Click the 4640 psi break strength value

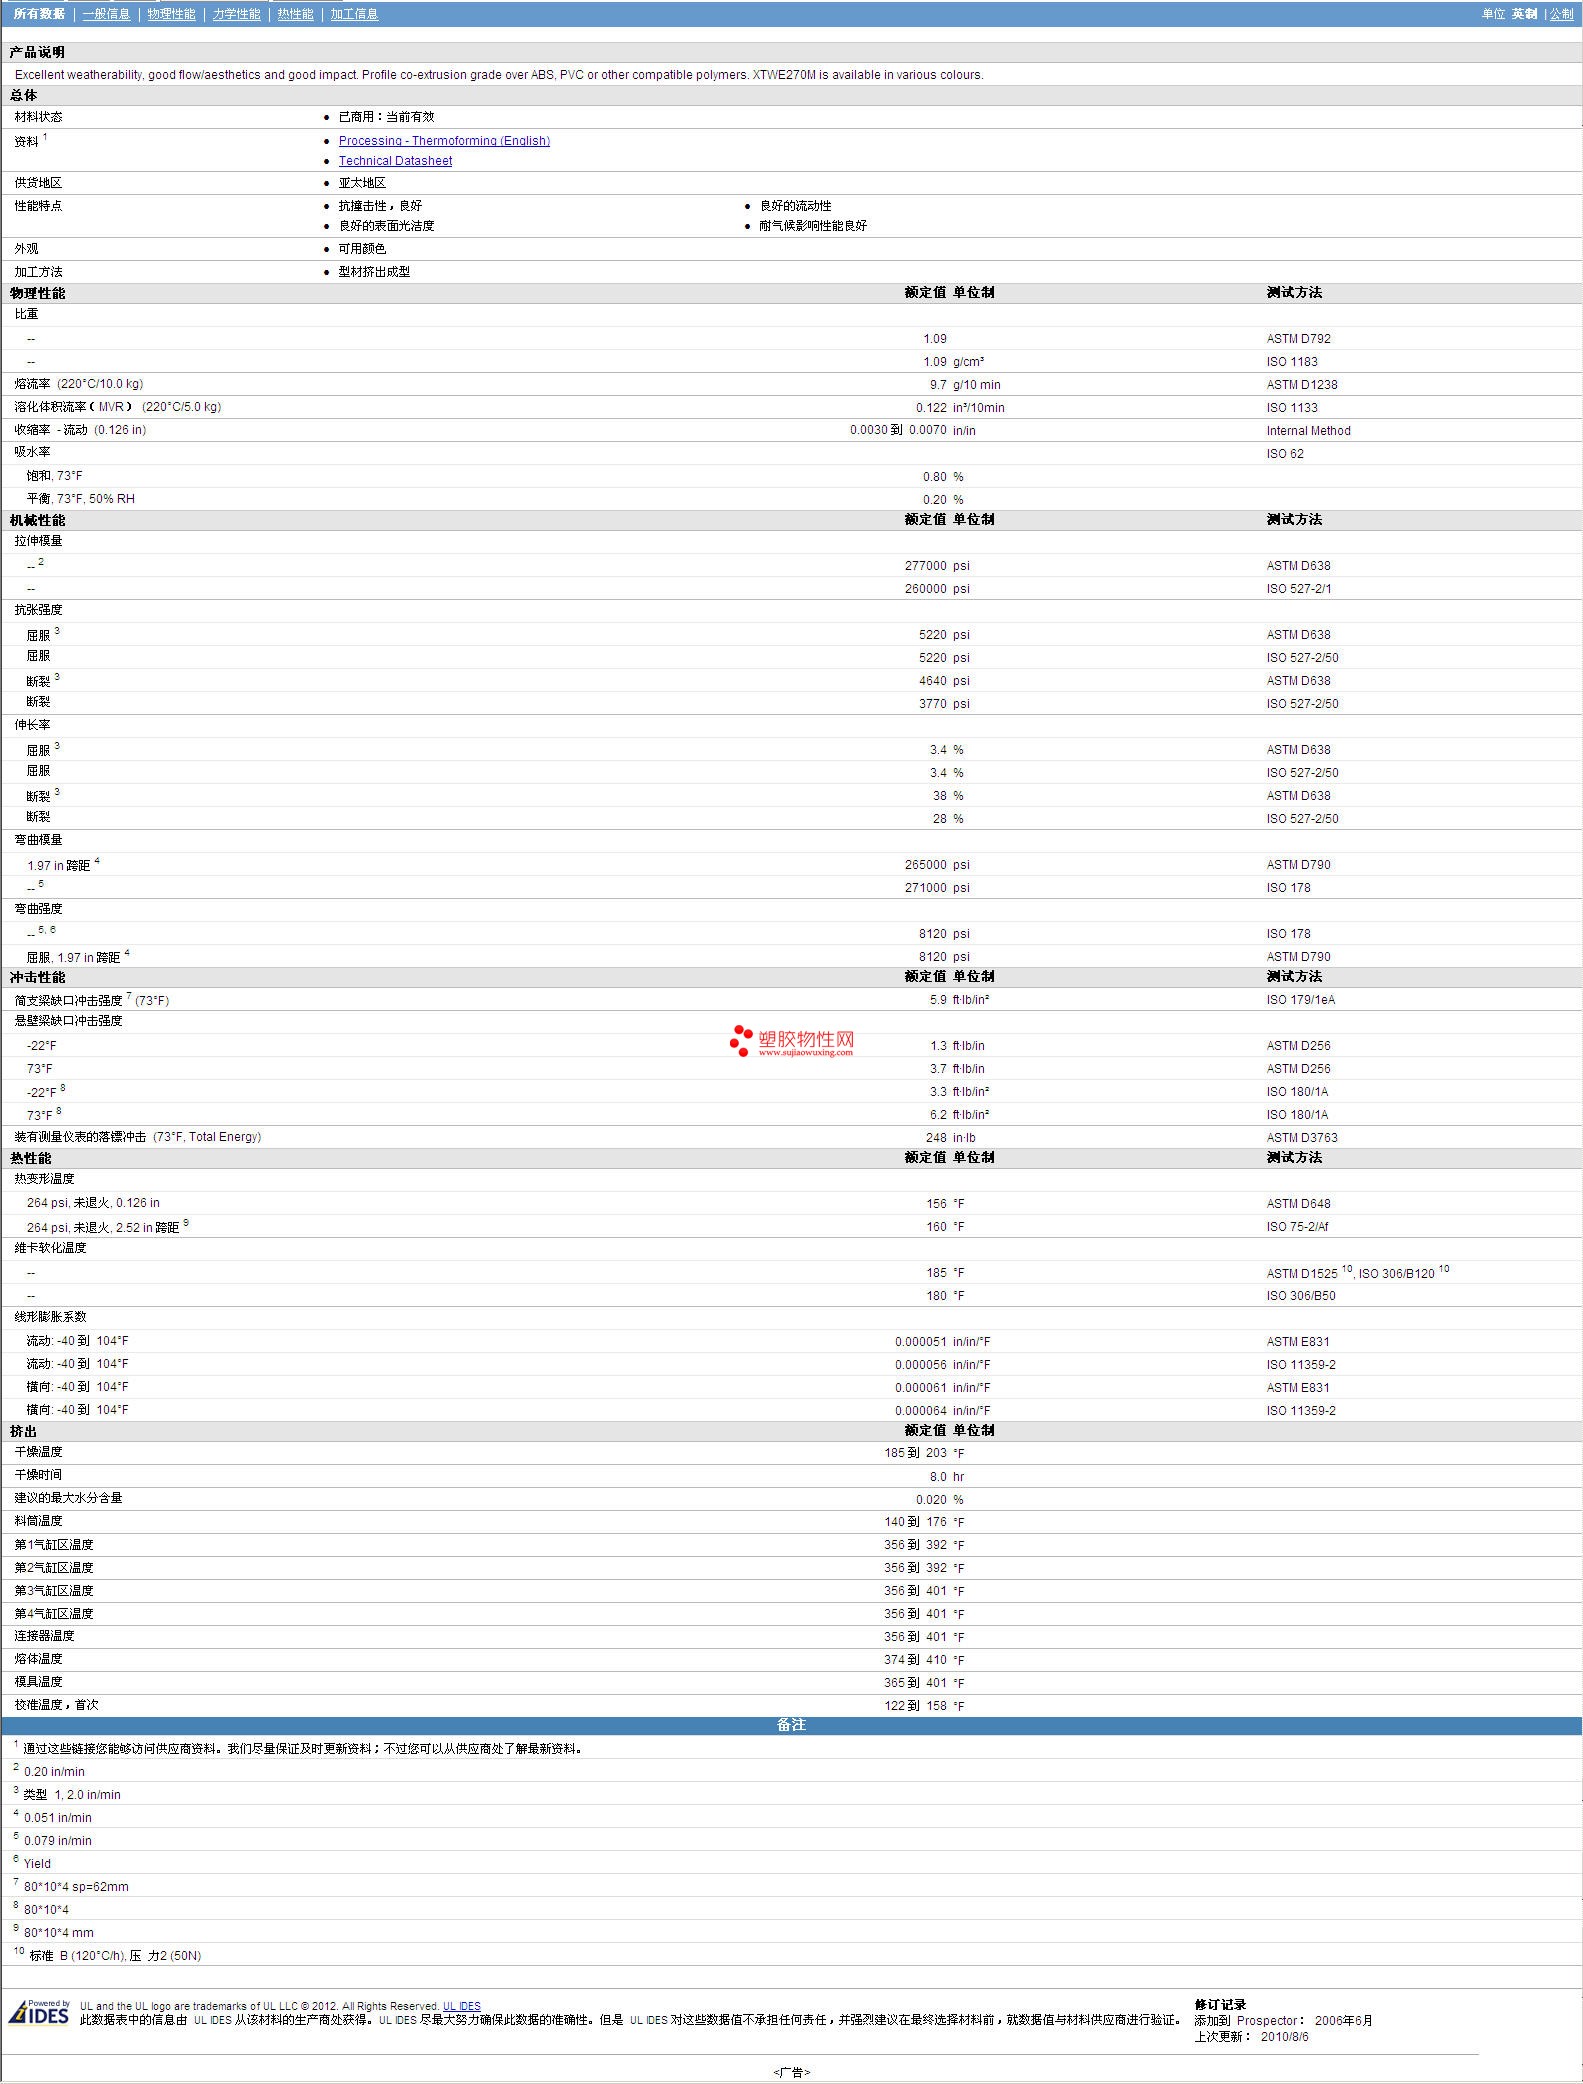[x=944, y=681]
